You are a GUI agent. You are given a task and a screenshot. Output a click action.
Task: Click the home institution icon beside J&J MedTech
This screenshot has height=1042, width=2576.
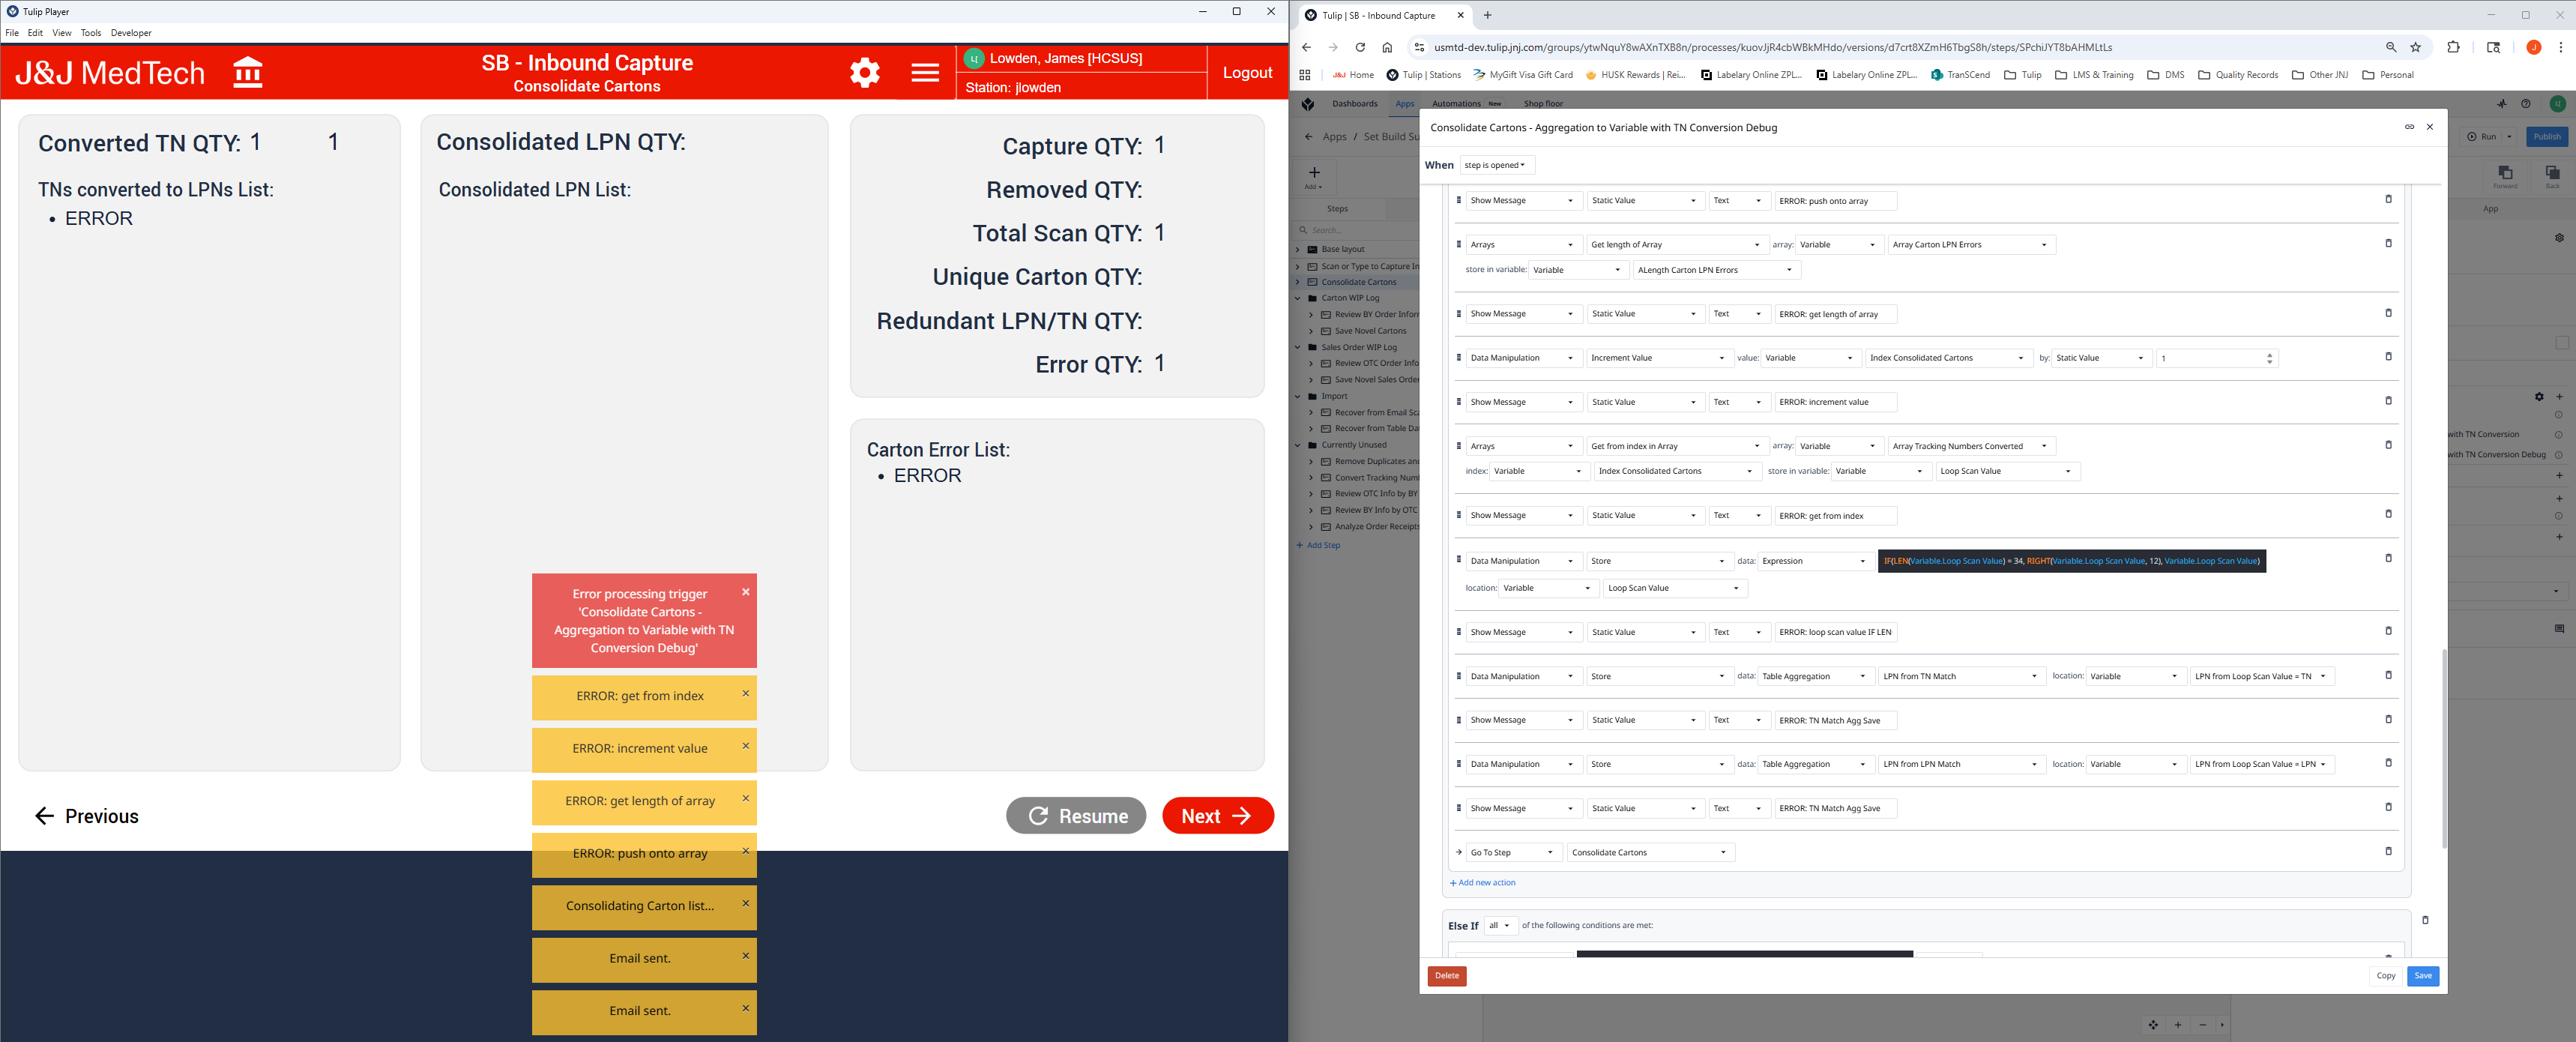[x=247, y=72]
